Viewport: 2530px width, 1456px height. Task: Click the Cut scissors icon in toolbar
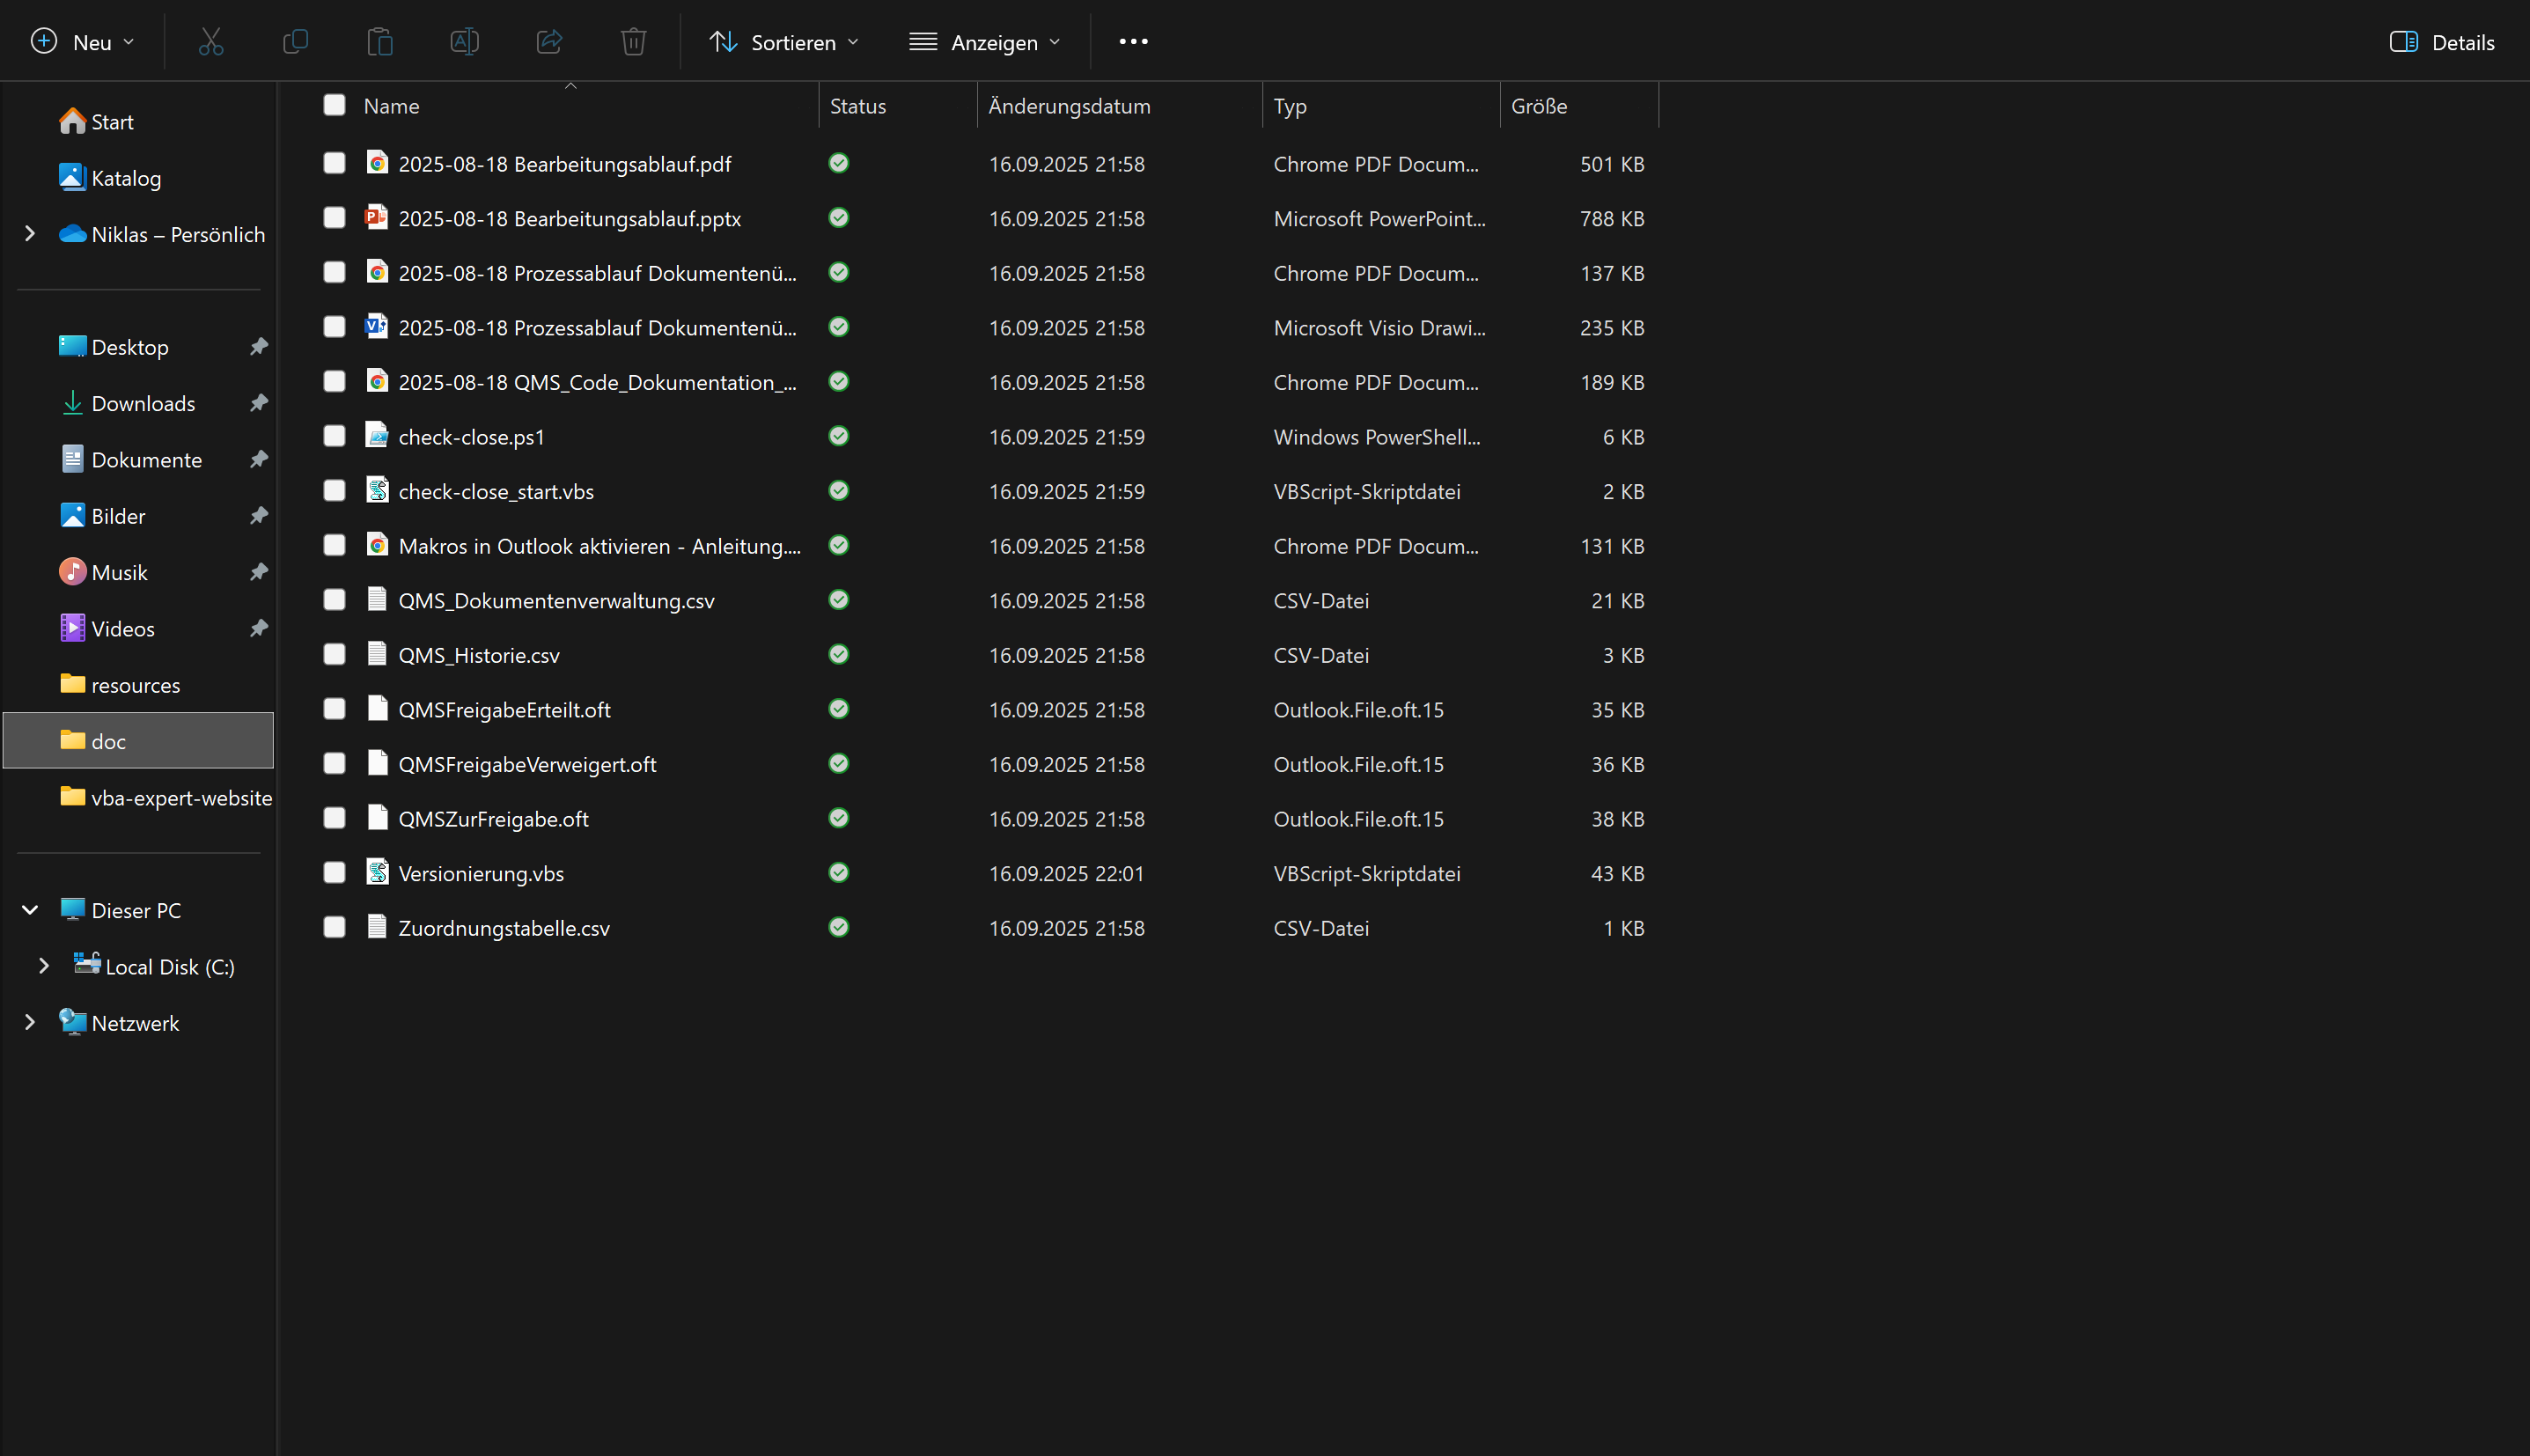(211, 42)
